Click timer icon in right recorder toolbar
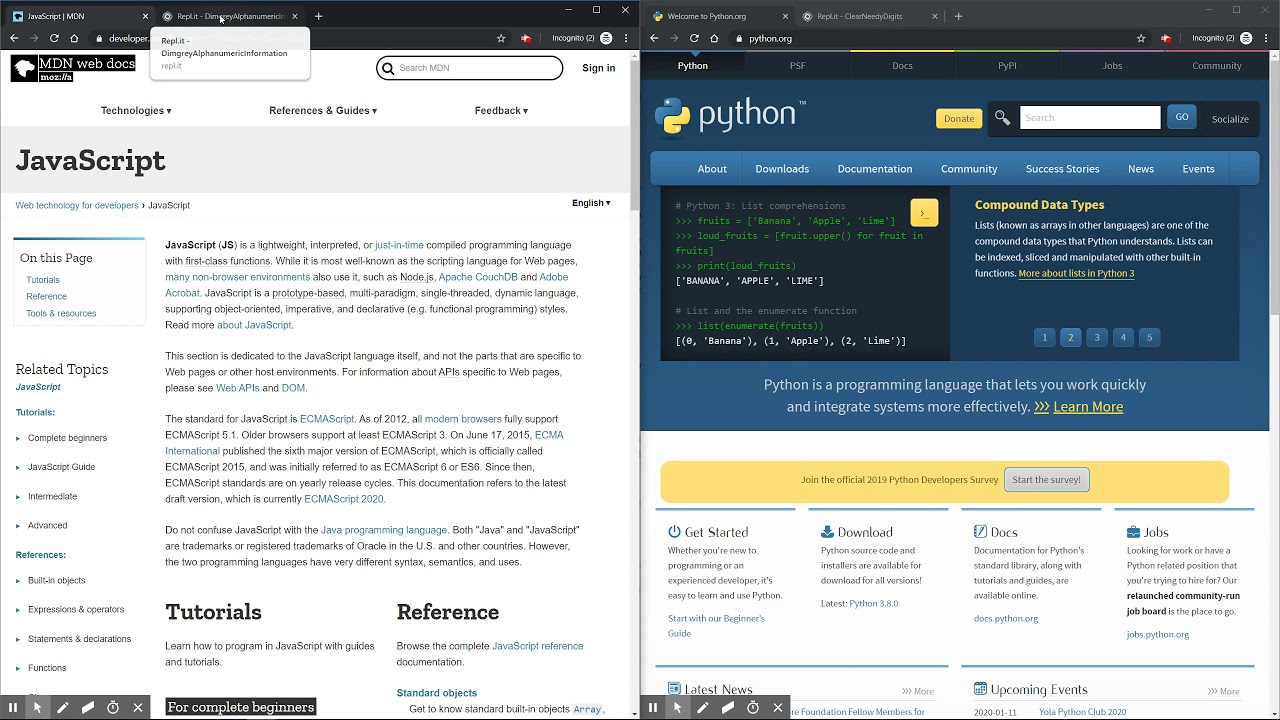 click(x=753, y=707)
